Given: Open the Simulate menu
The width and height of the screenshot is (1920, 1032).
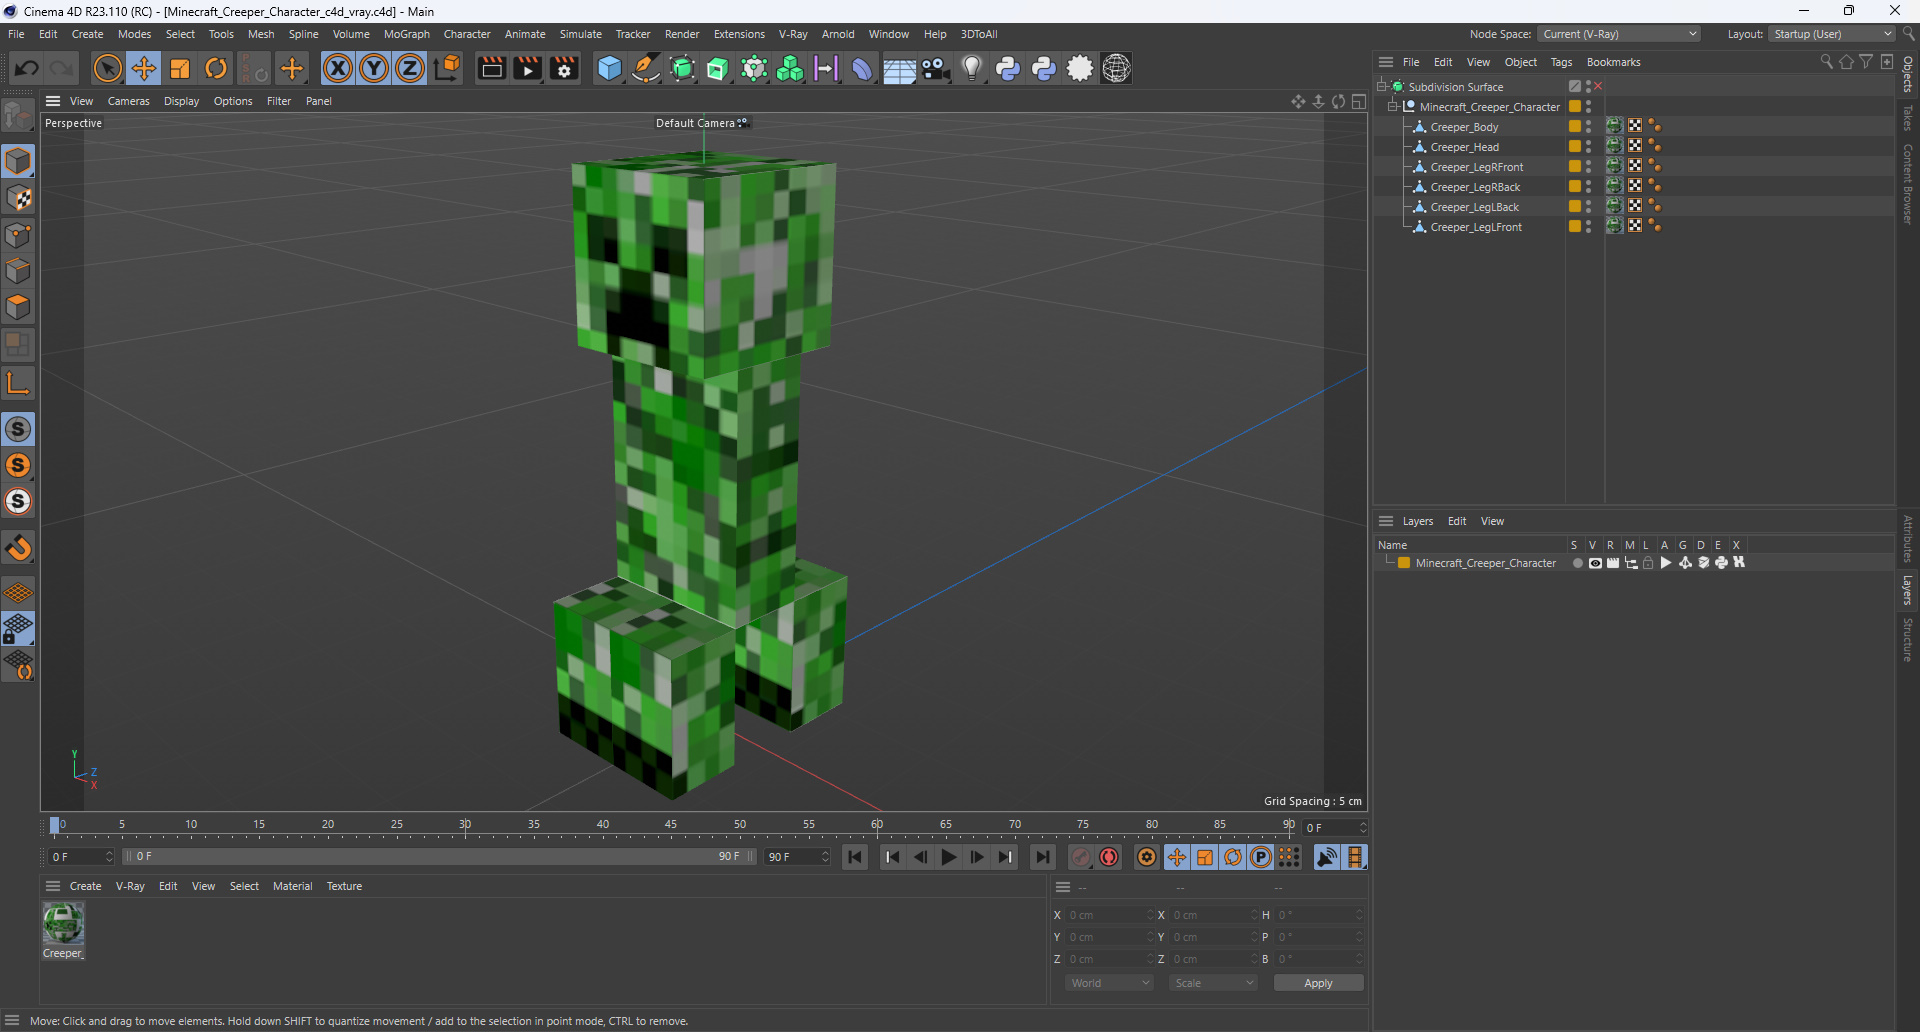Looking at the screenshot, I should click(x=580, y=34).
